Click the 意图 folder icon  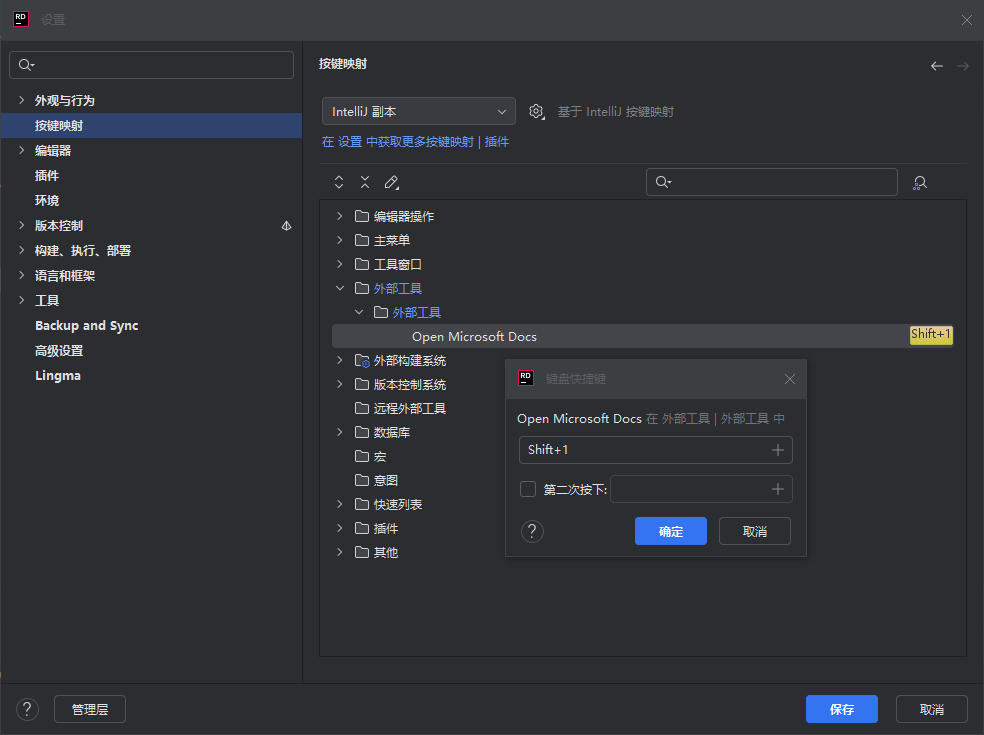click(x=361, y=480)
